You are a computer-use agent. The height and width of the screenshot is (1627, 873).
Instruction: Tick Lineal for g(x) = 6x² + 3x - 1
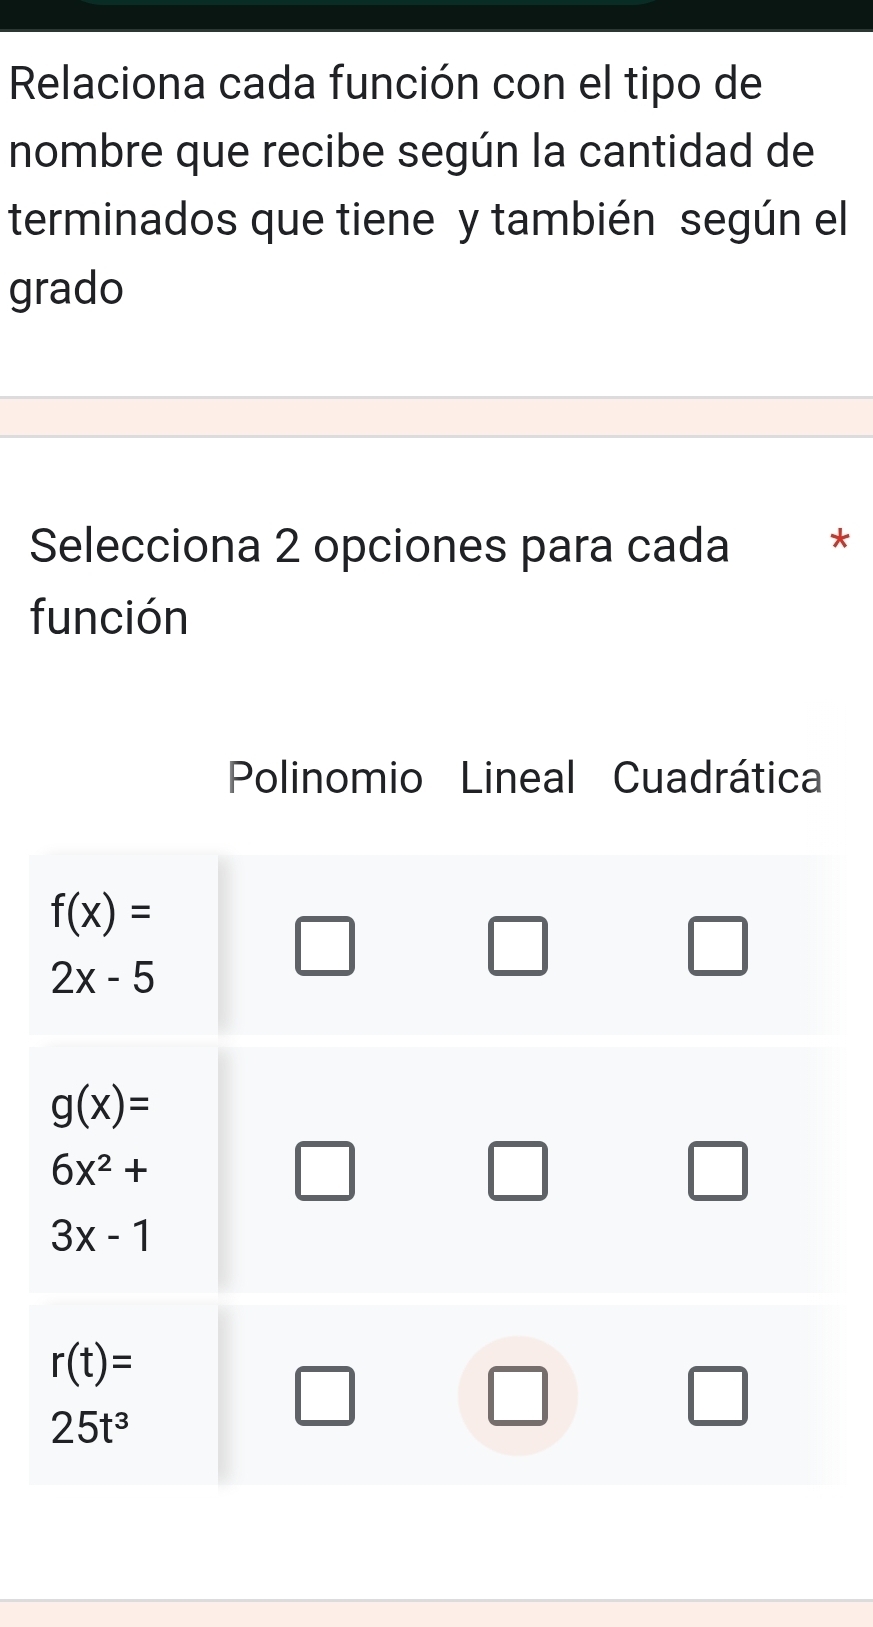[x=518, y=1170]
